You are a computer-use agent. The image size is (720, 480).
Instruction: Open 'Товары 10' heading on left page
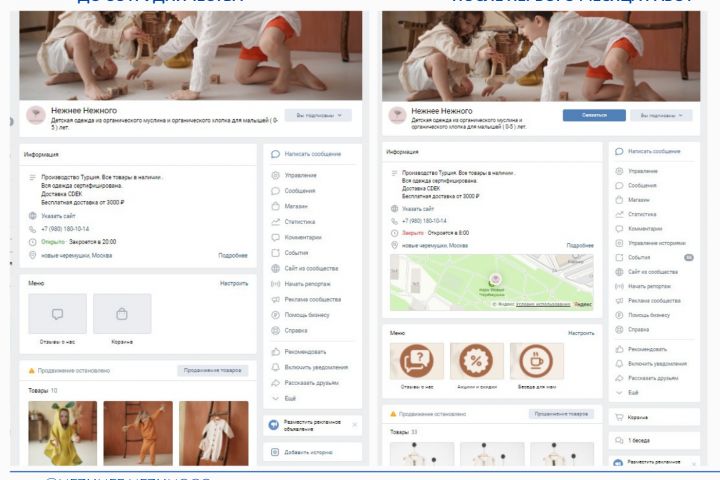[43, 390]
